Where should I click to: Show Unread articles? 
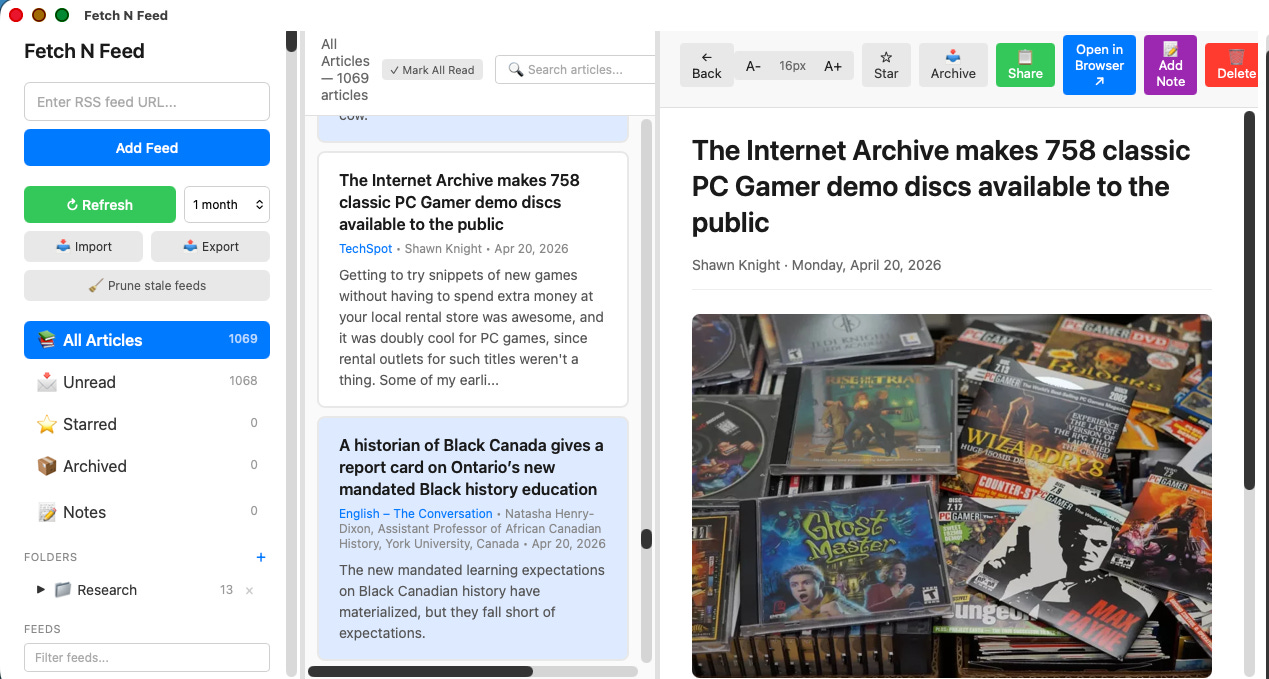147,382
